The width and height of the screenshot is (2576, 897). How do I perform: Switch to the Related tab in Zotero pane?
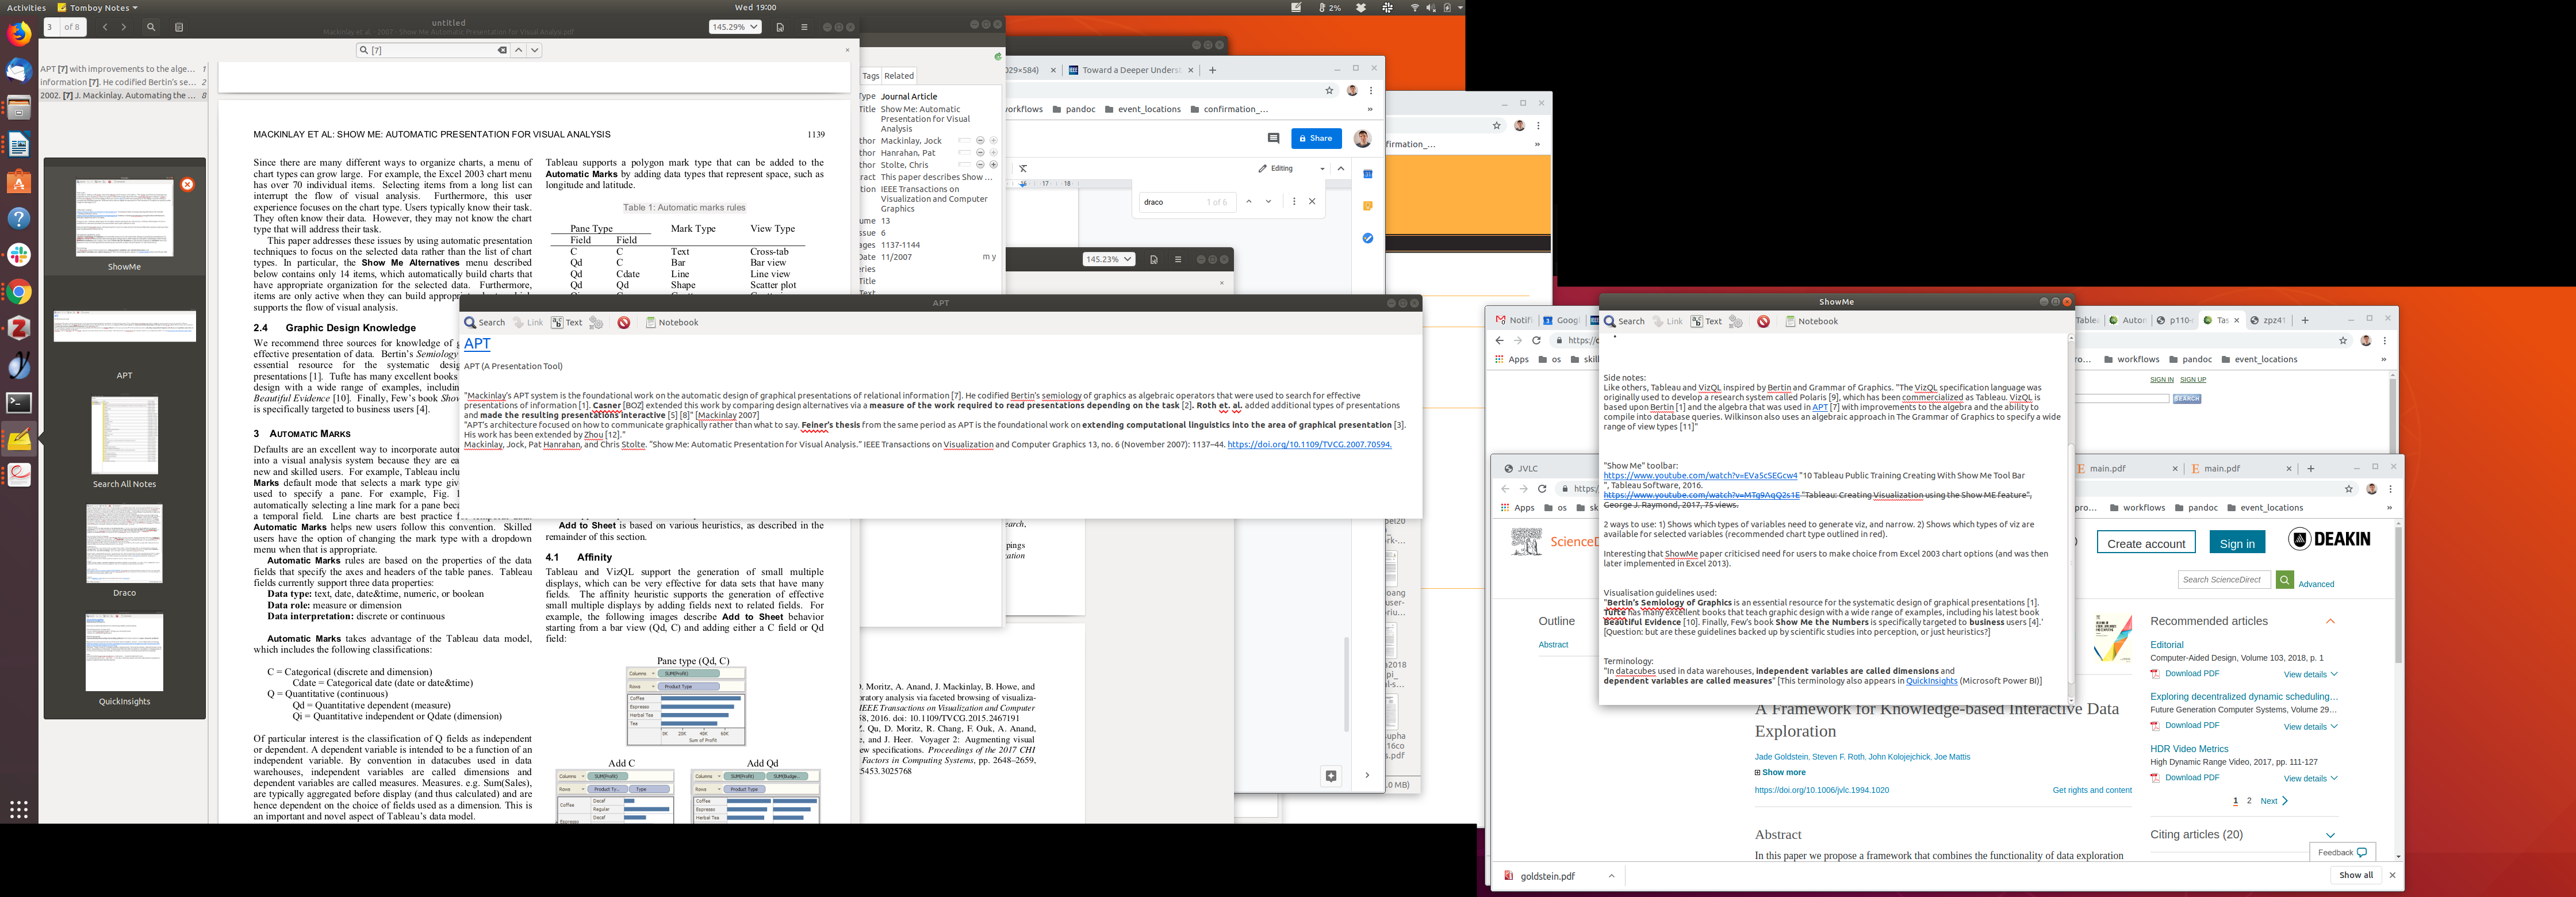898,76
